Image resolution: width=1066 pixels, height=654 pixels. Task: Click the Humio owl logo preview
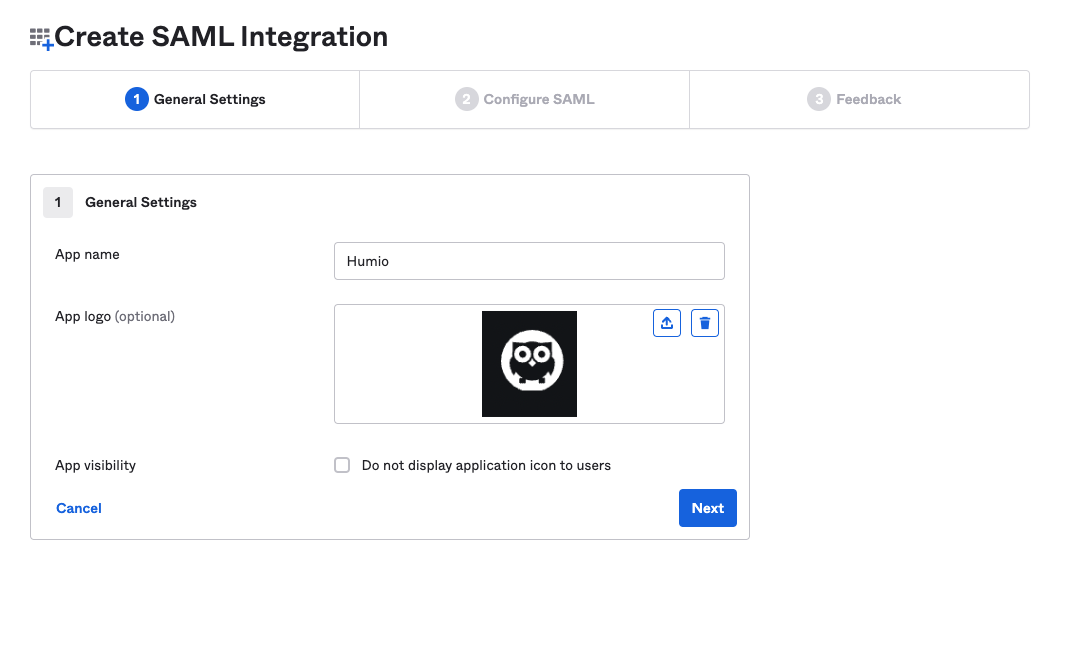529,363
